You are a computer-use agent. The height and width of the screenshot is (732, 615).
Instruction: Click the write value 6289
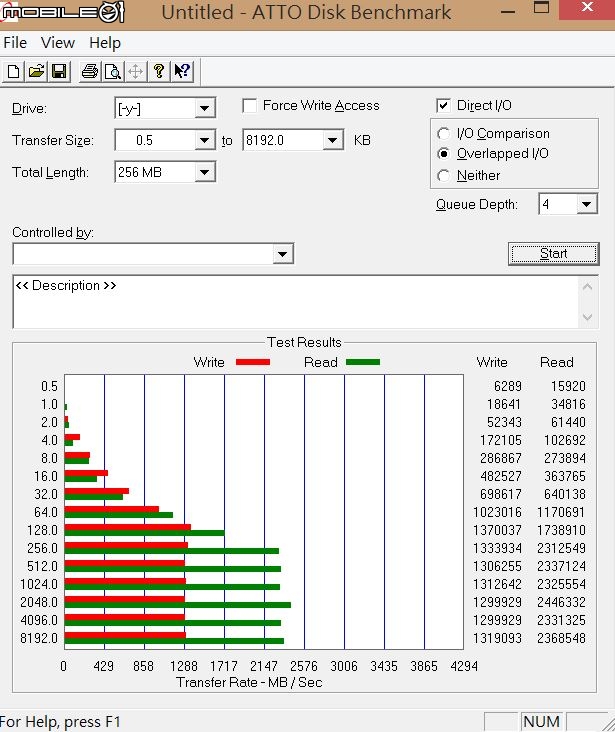[508, 386]
